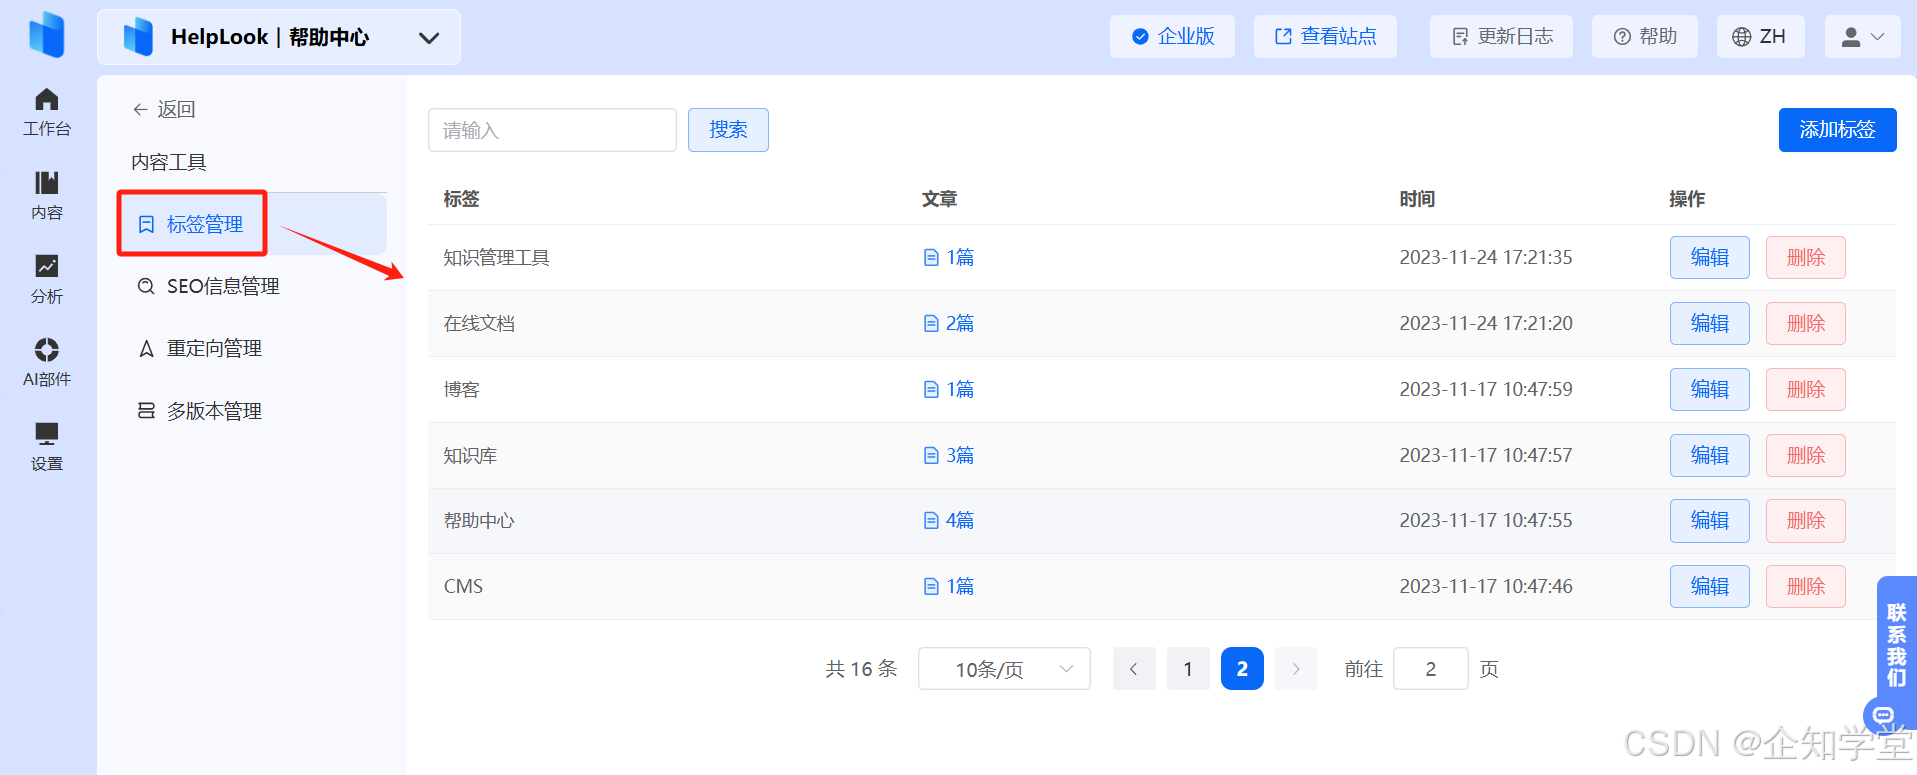Go to previous page arrow

1134,669
